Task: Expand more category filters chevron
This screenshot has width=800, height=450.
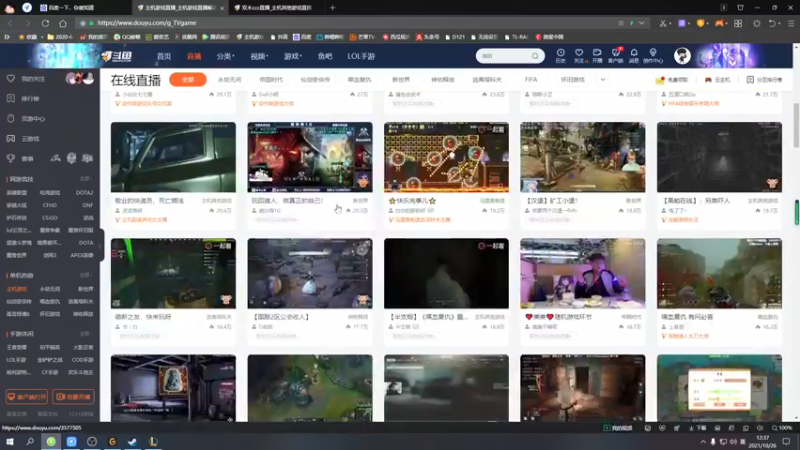Action: 603,80
